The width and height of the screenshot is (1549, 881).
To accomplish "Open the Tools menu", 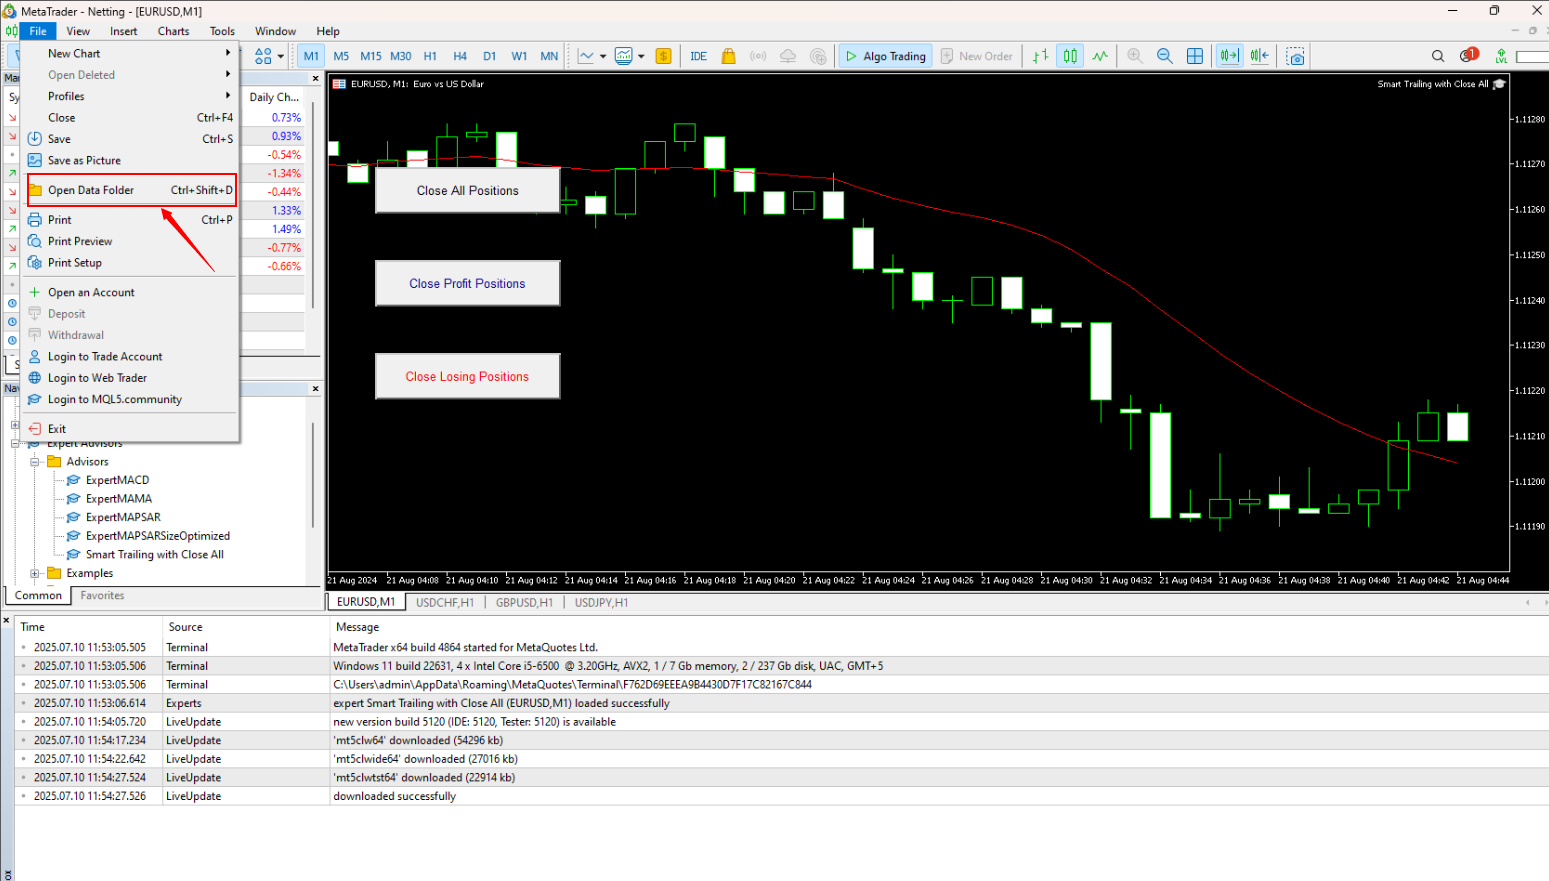I will tap(222, 31).
